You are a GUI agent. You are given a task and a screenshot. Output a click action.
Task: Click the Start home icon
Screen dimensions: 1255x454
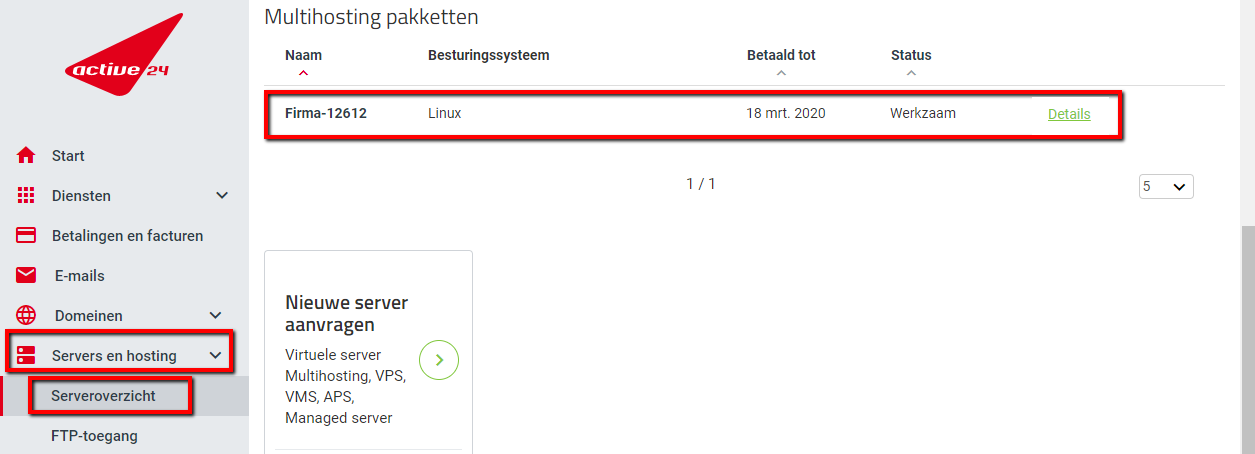[26, 156]
